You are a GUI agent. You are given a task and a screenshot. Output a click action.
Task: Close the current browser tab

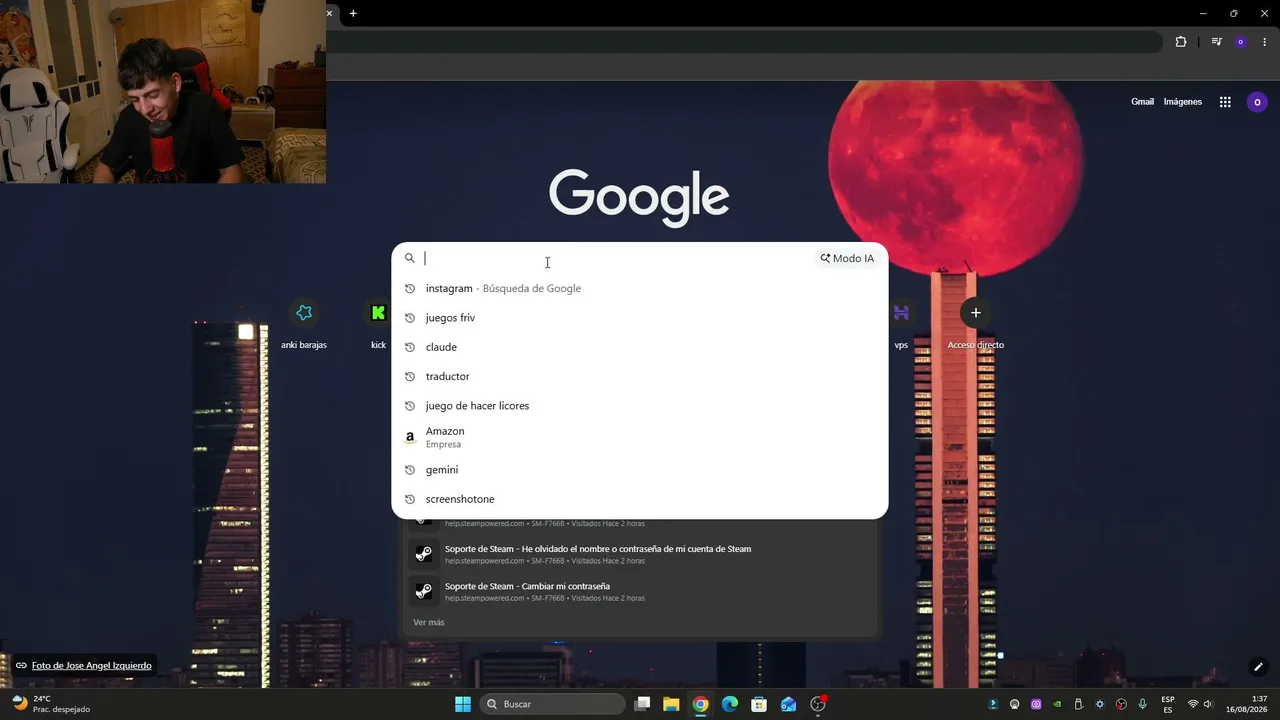329,13
